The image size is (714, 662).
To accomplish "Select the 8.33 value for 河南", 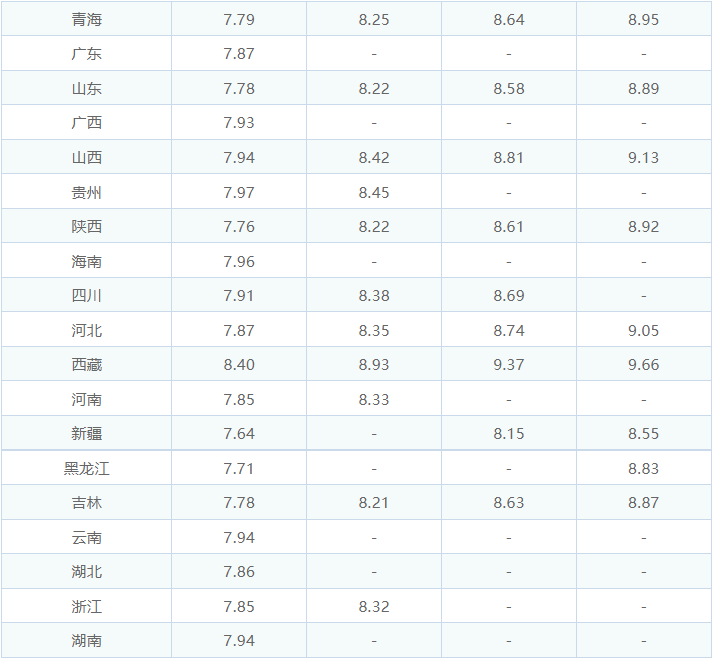I will tap(374, 400).
